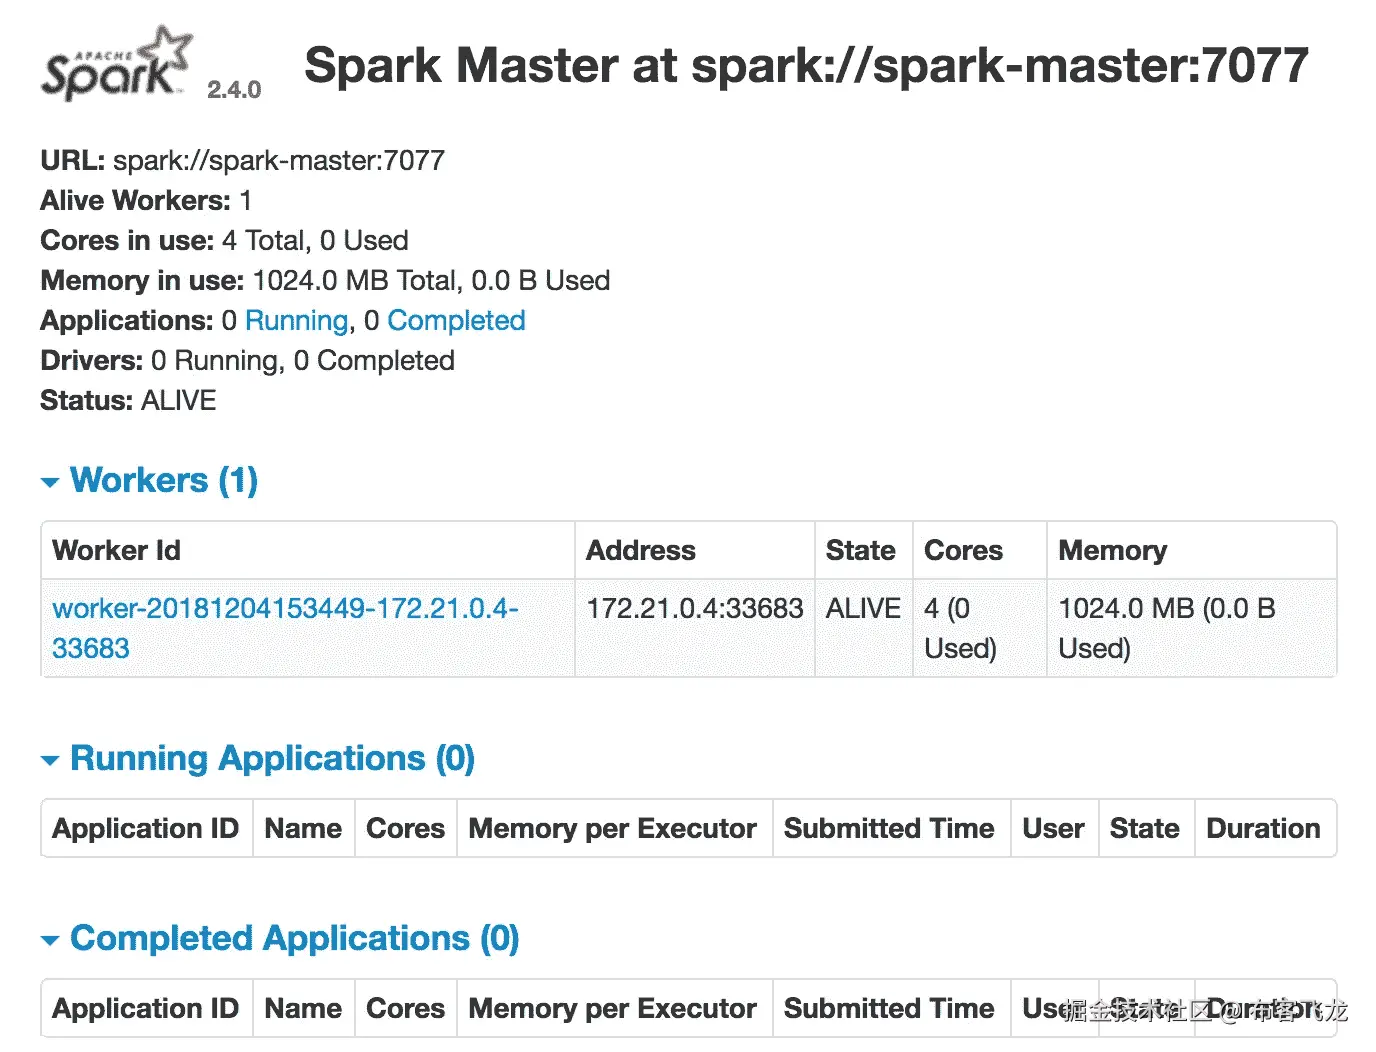Open the Completed applications link
The image size is (1376, 1052).
coord(456,321)
